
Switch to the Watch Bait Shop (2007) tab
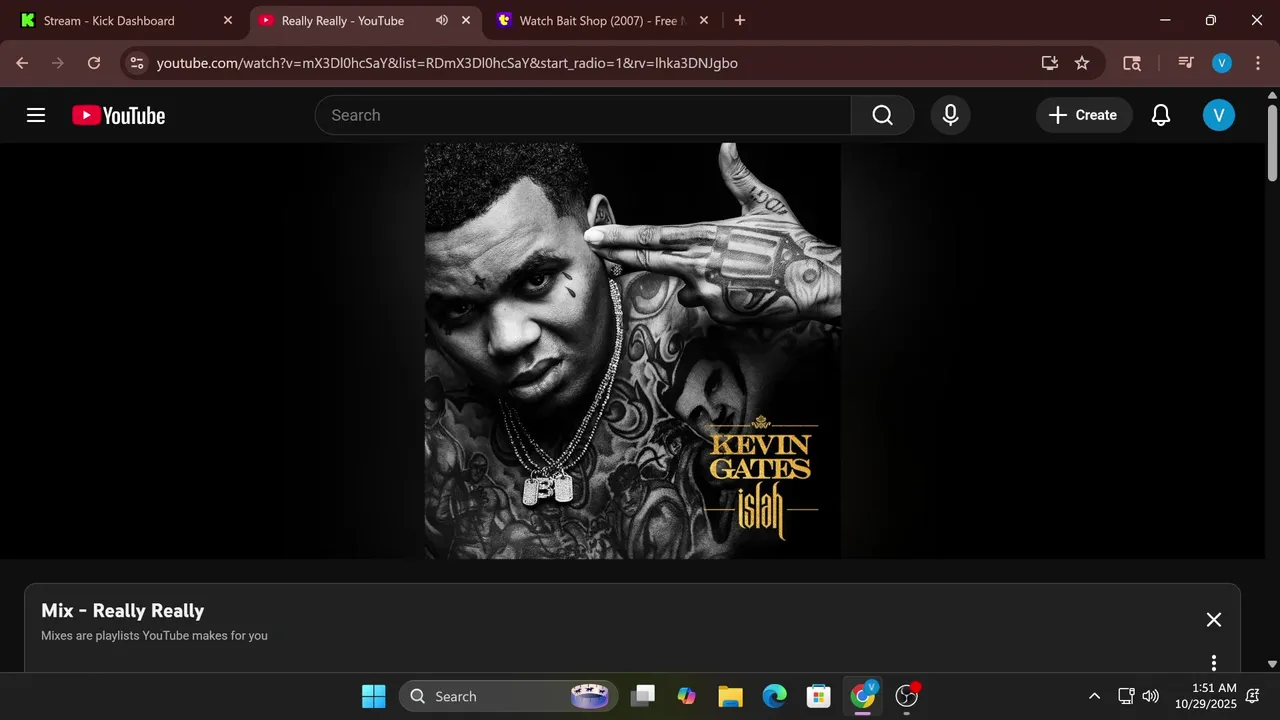[603, 20]
